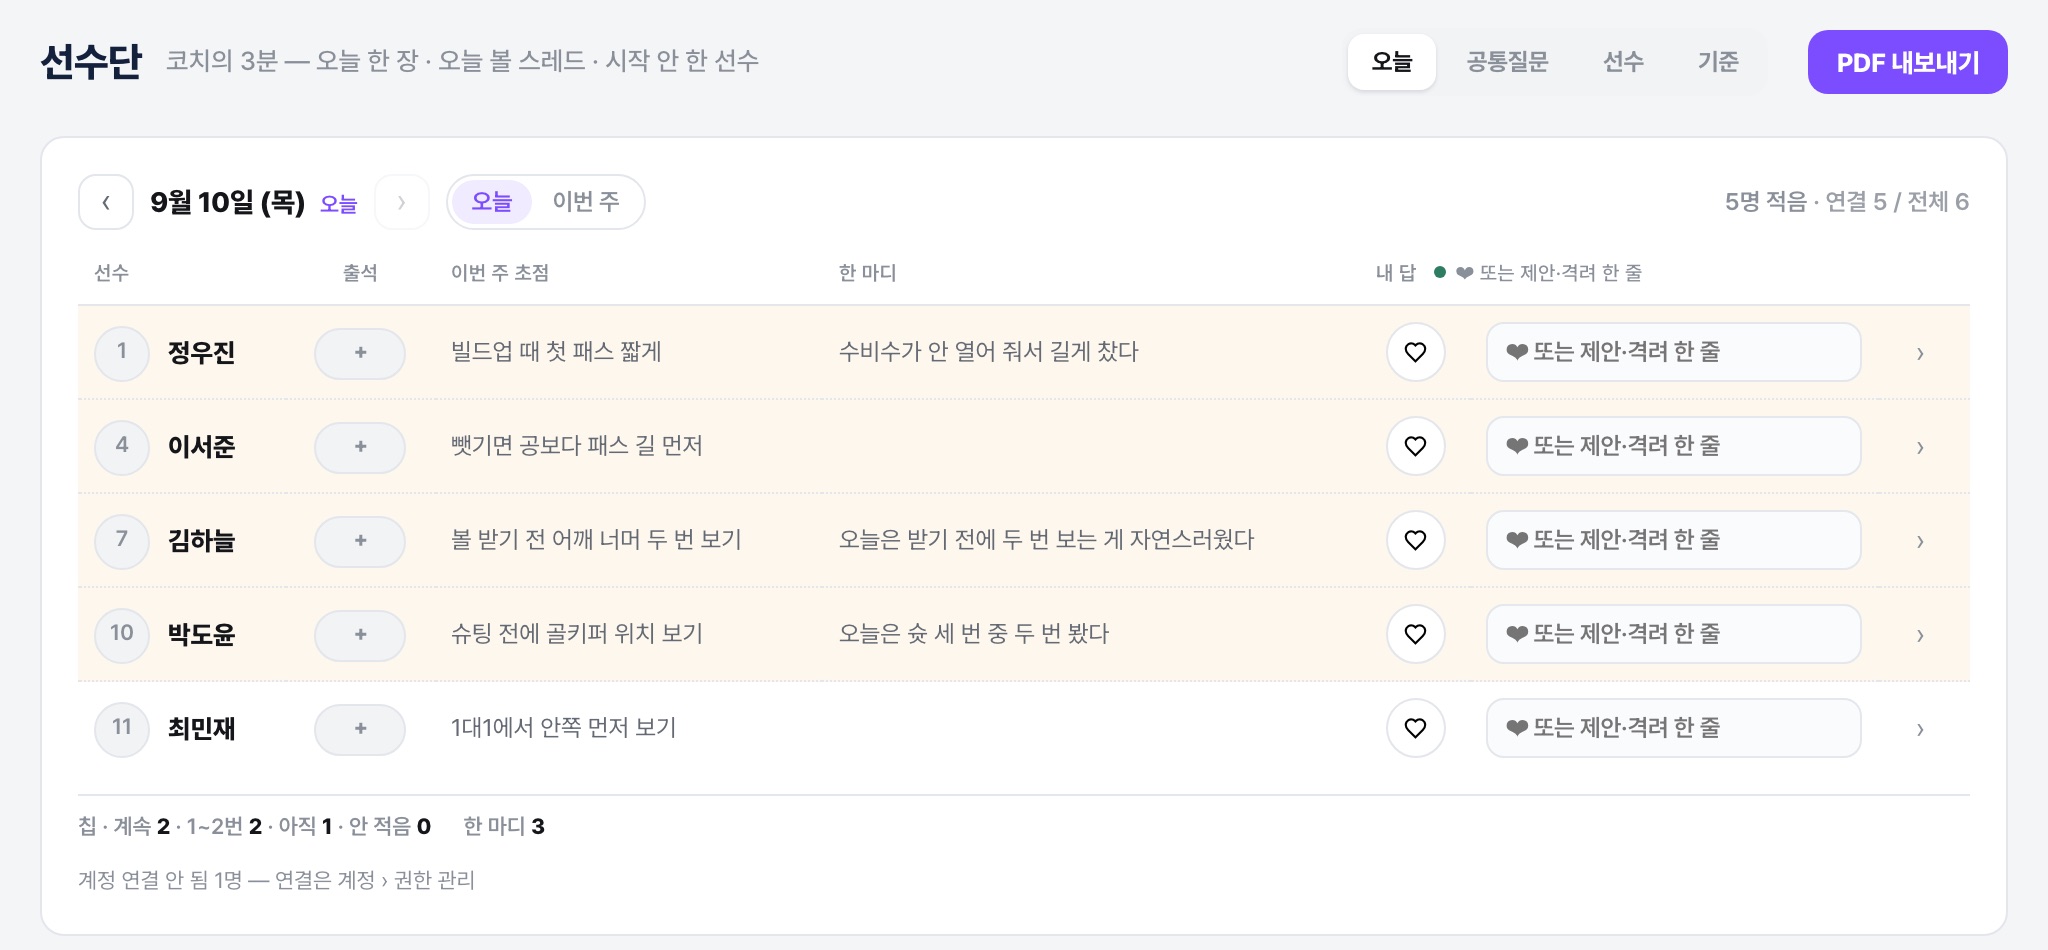Click the 선수단 page title
This screenshot has width=2048, height=950.
pos(91,62)
